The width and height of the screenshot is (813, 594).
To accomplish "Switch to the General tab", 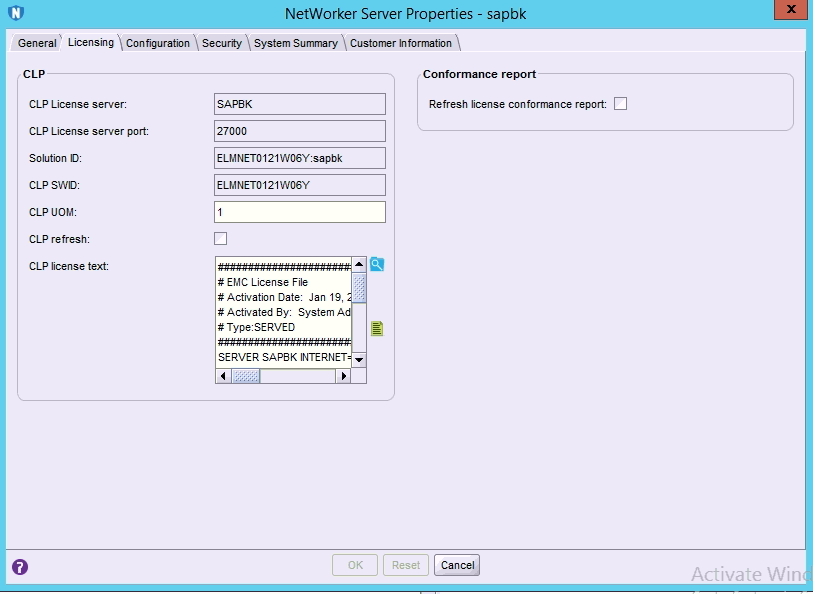I will [x=37, y=43].
